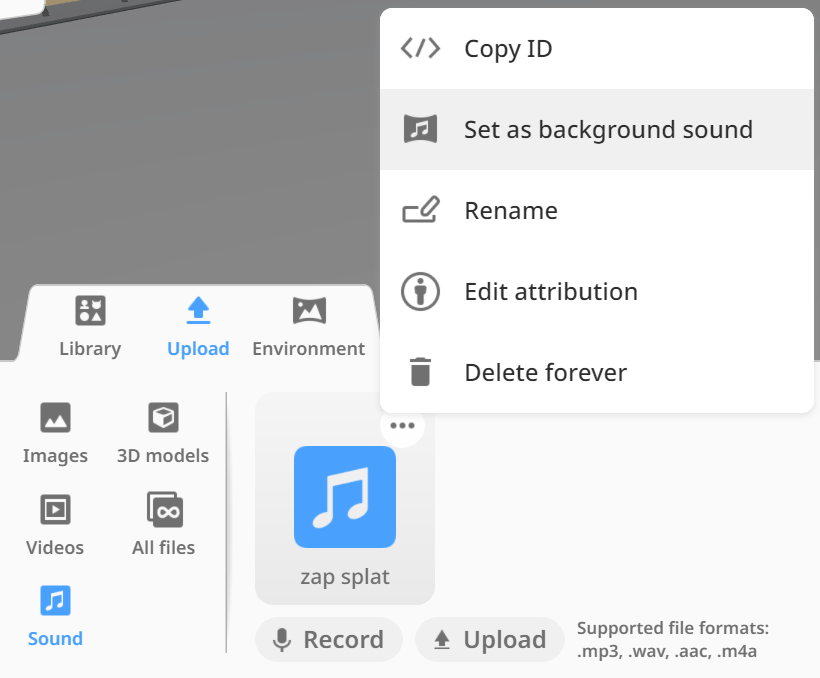820x678 pixels.
Task: Click the Rename pencil icon
Action: click(420, 210)
